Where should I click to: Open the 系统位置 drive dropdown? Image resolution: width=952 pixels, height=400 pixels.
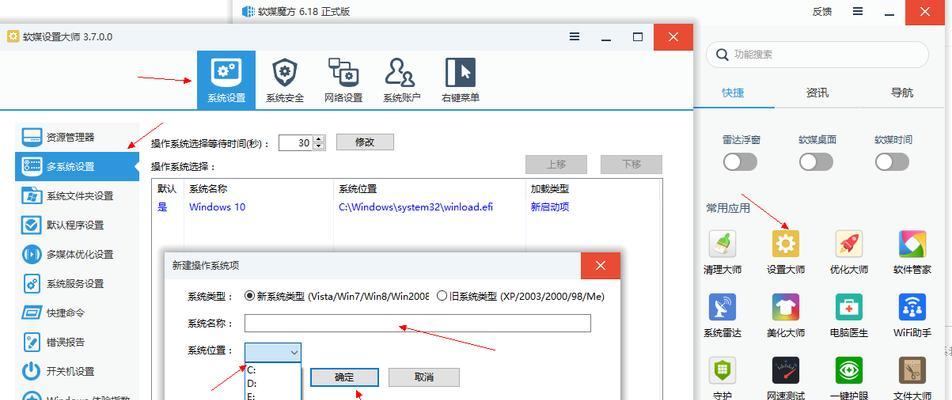click(273, 352)
